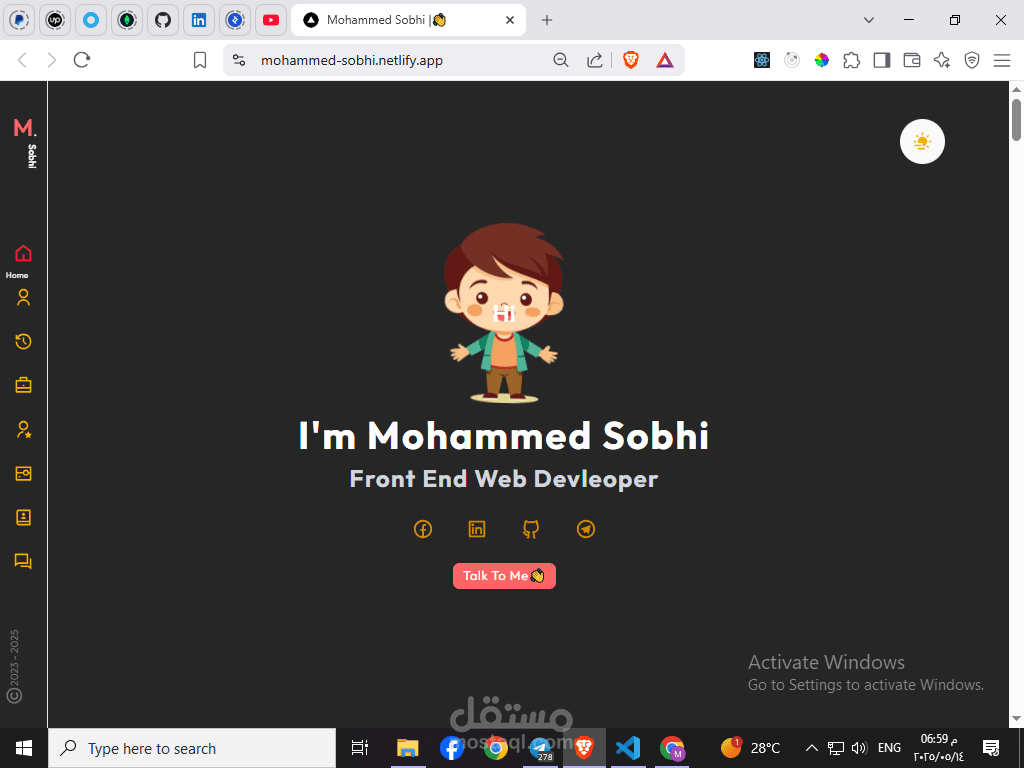This screenshot has width=1024, height=768.
Task: Click the Front End Web Devleoper subtitle
Action: 504,479
